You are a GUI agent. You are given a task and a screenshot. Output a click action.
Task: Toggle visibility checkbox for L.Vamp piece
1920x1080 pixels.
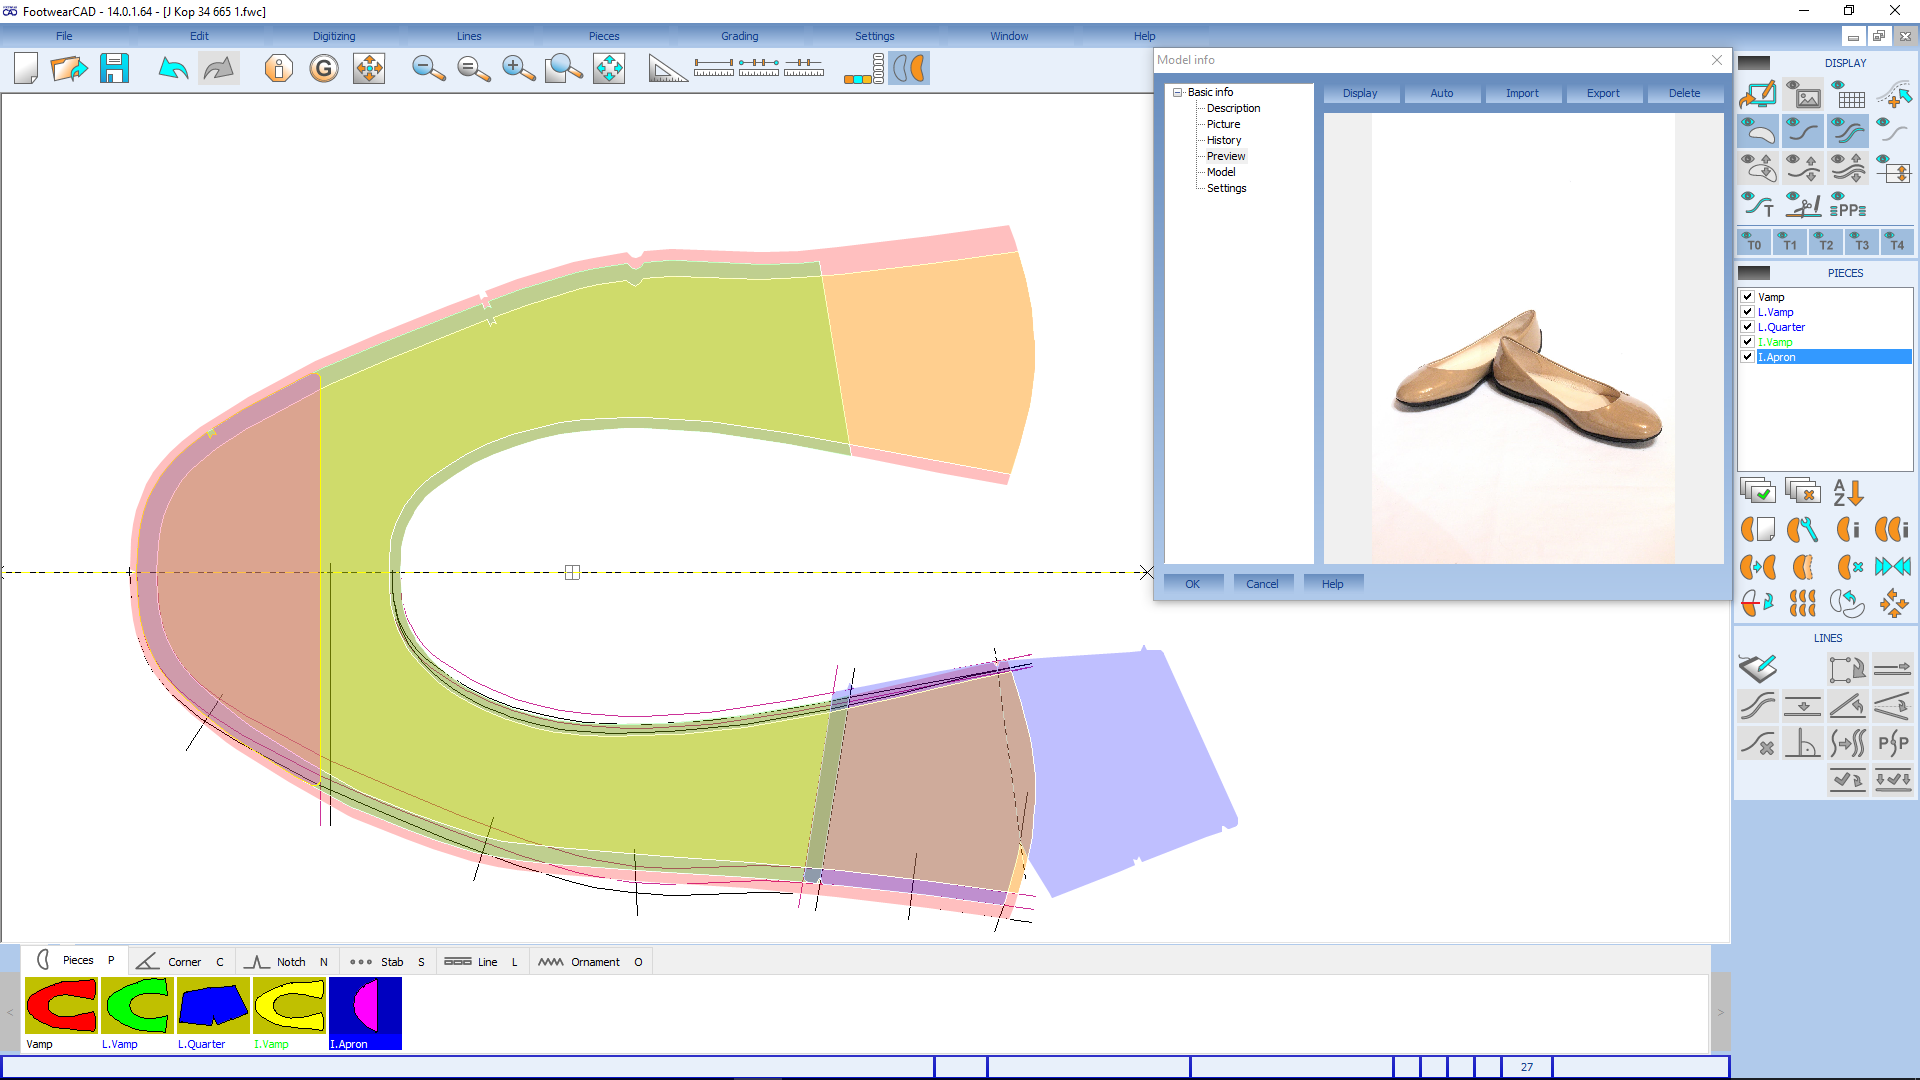tap(1749, 311)
